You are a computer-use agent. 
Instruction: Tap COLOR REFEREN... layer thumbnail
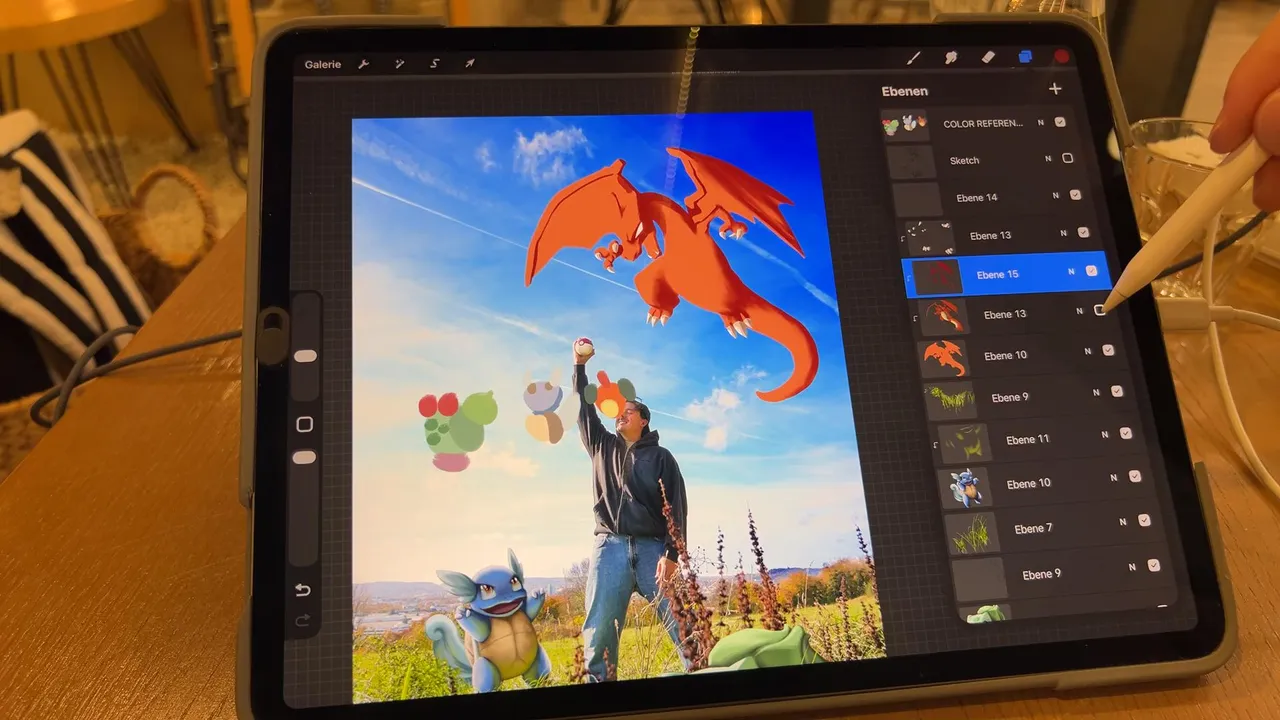click(904, 125)
